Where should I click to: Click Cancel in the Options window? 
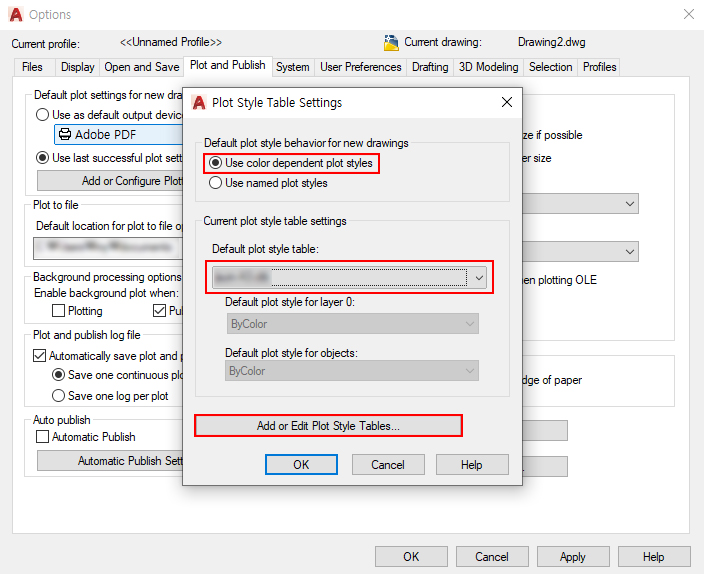(492, 556)
